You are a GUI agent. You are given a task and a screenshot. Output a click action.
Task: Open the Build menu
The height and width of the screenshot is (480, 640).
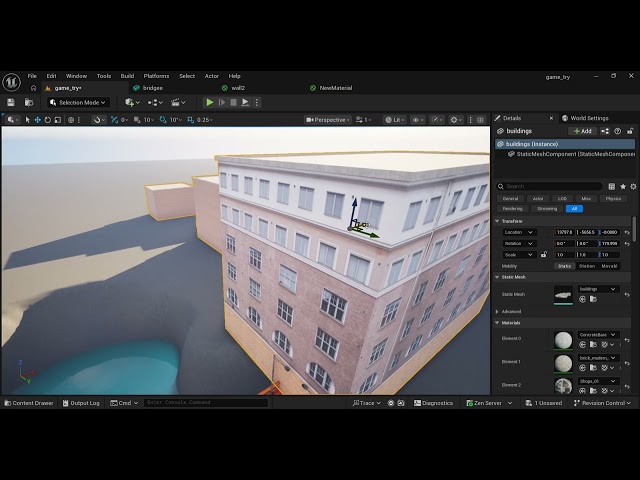point(127,76)
